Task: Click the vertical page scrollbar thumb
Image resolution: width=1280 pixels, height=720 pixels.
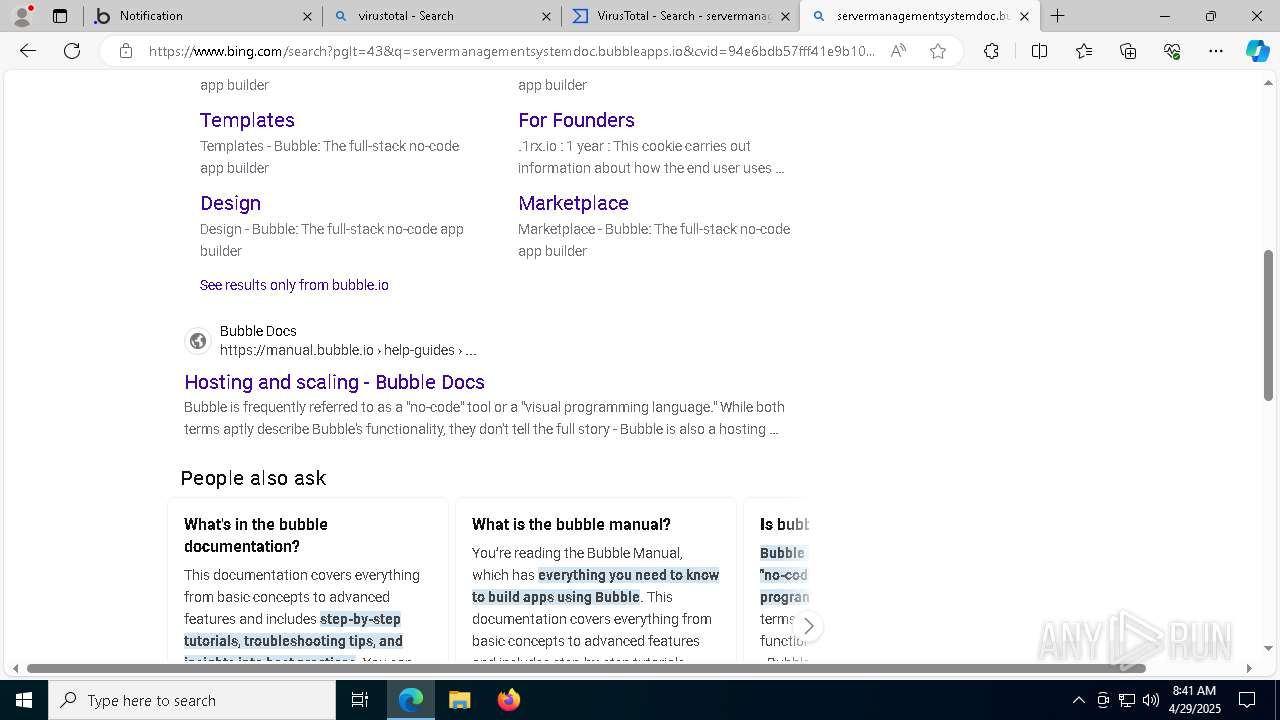Action: [1268, 325]
